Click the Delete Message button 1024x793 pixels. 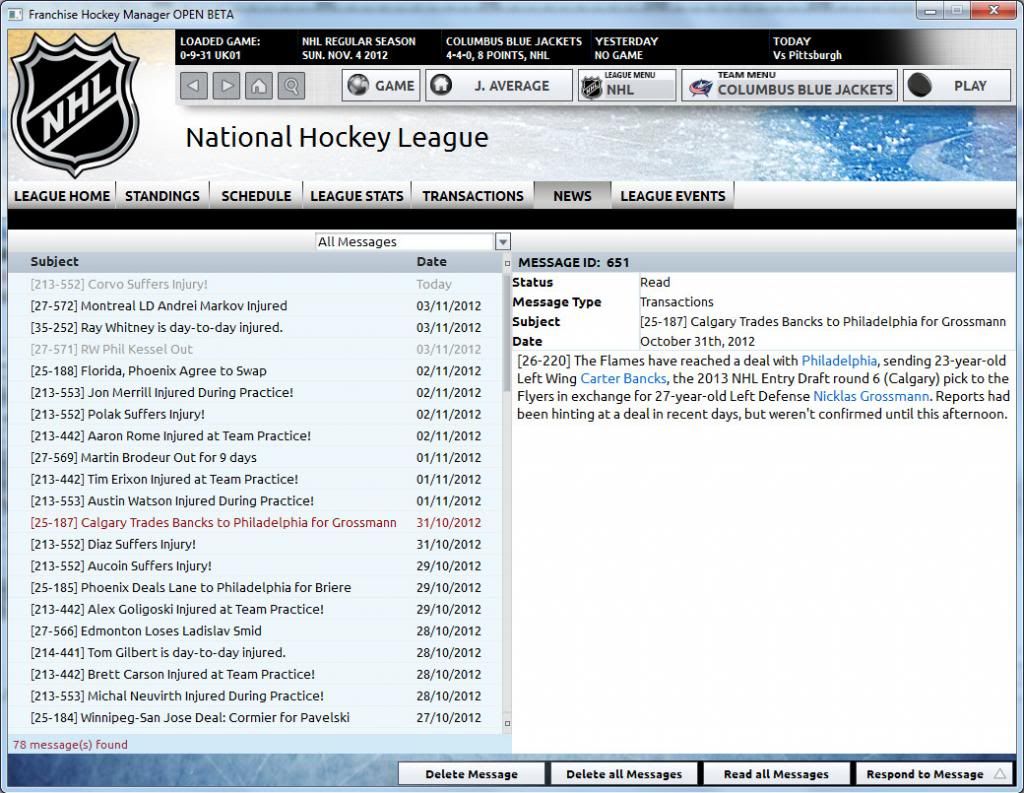(x=472, y=774)
